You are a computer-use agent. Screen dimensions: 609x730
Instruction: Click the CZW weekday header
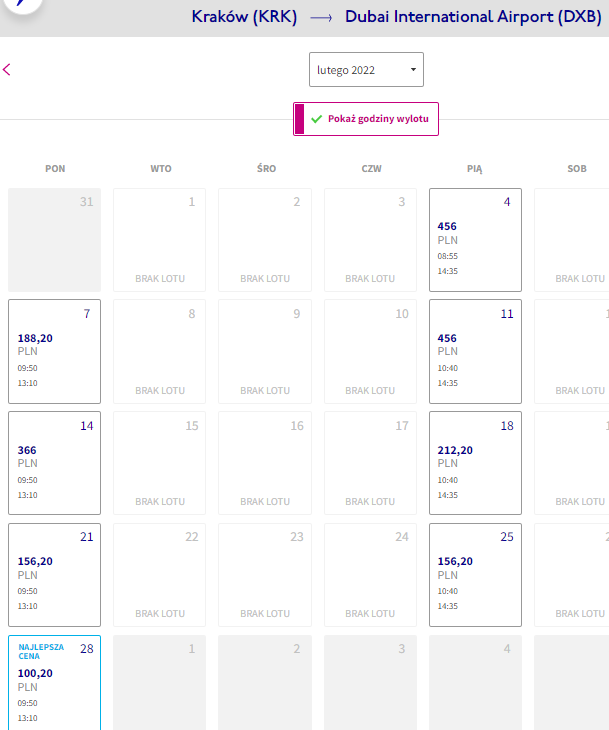(372, 169)
